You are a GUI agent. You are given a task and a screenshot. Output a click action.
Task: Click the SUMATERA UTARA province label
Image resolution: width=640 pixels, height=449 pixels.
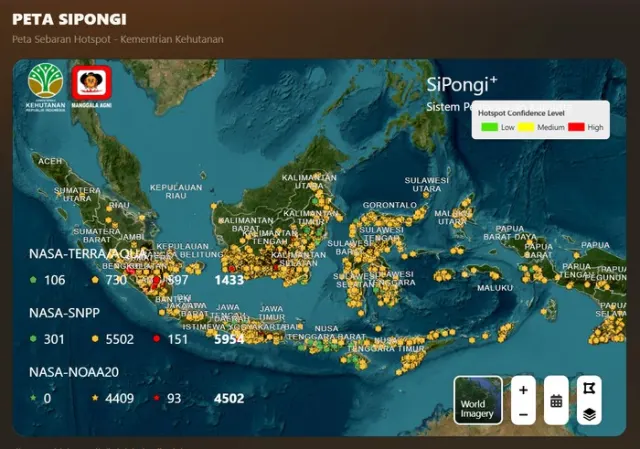click(x=77, y=194)
